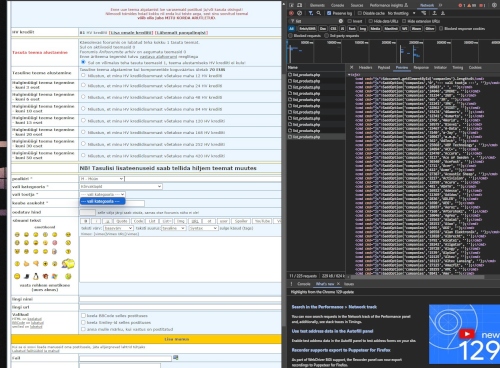Viewport: 500px width, 368px height.
Task: Open the No throttling dropdown
Action: 401,13
